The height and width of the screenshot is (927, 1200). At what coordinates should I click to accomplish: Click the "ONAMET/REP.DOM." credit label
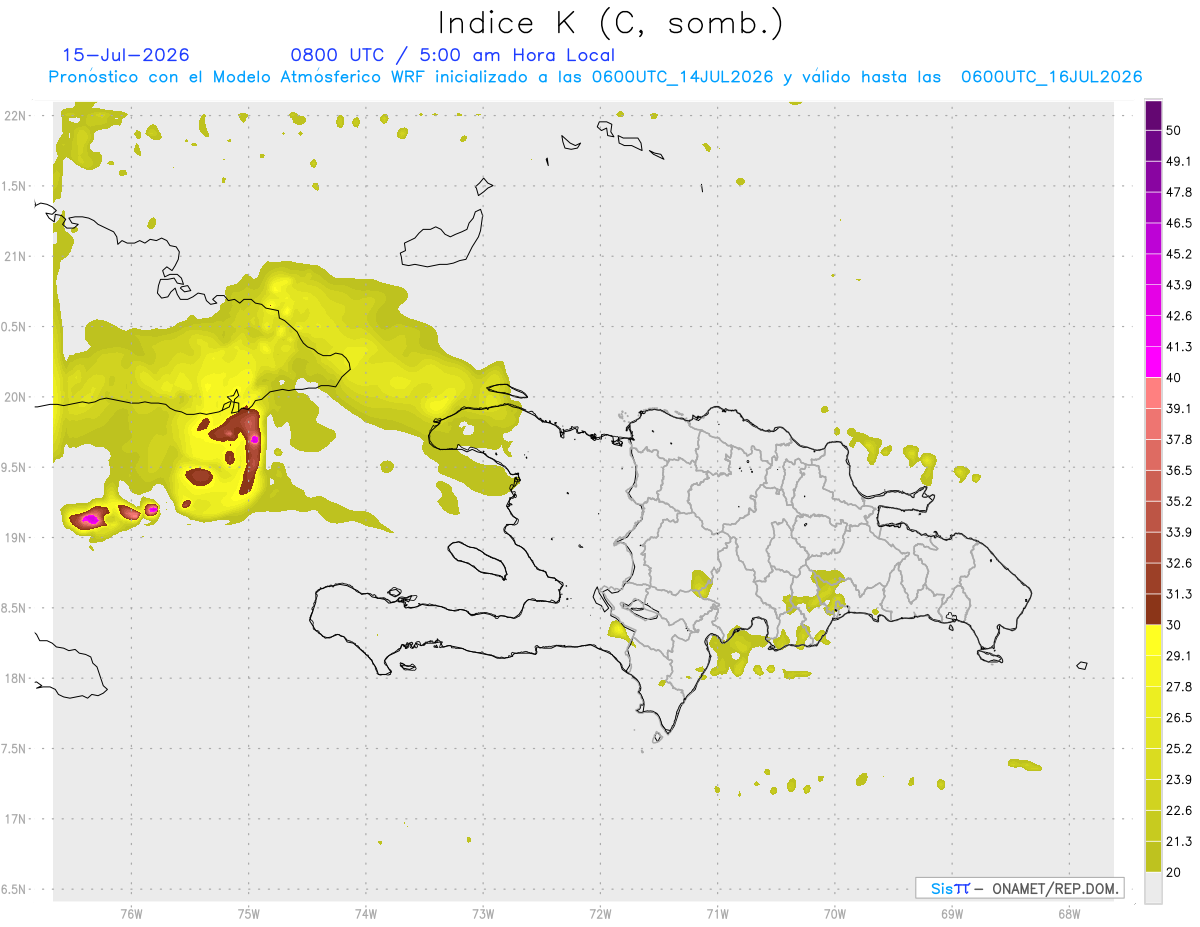(x=1055, y=888)
